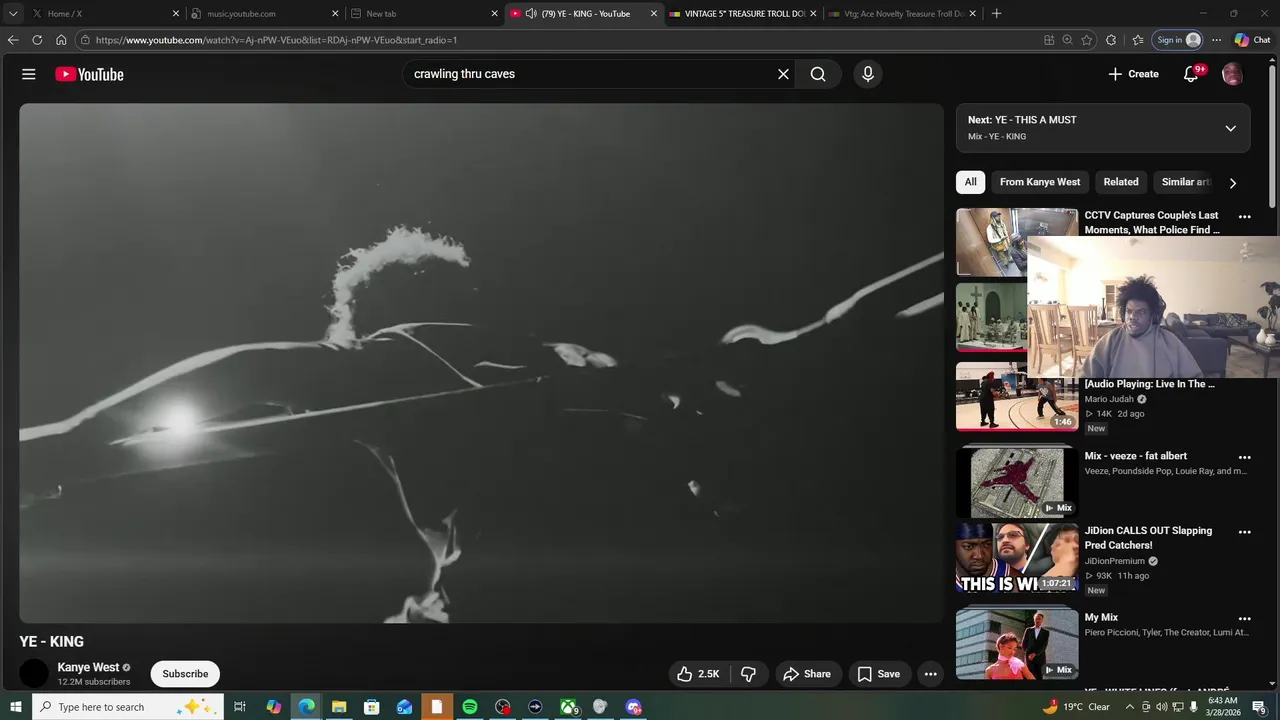Sign in to the Edge profile
The height and width of the screenshot is (720, 1280).
[1178, 40]
